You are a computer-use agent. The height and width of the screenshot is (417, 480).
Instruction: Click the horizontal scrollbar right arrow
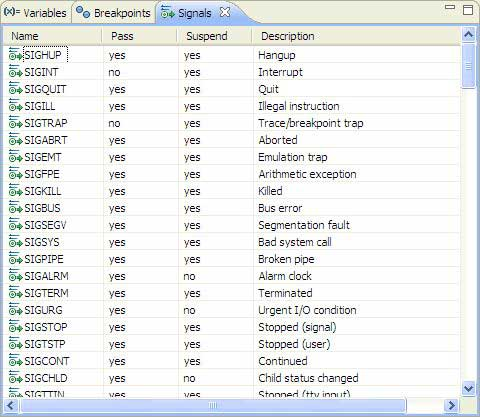pos(452,405)
